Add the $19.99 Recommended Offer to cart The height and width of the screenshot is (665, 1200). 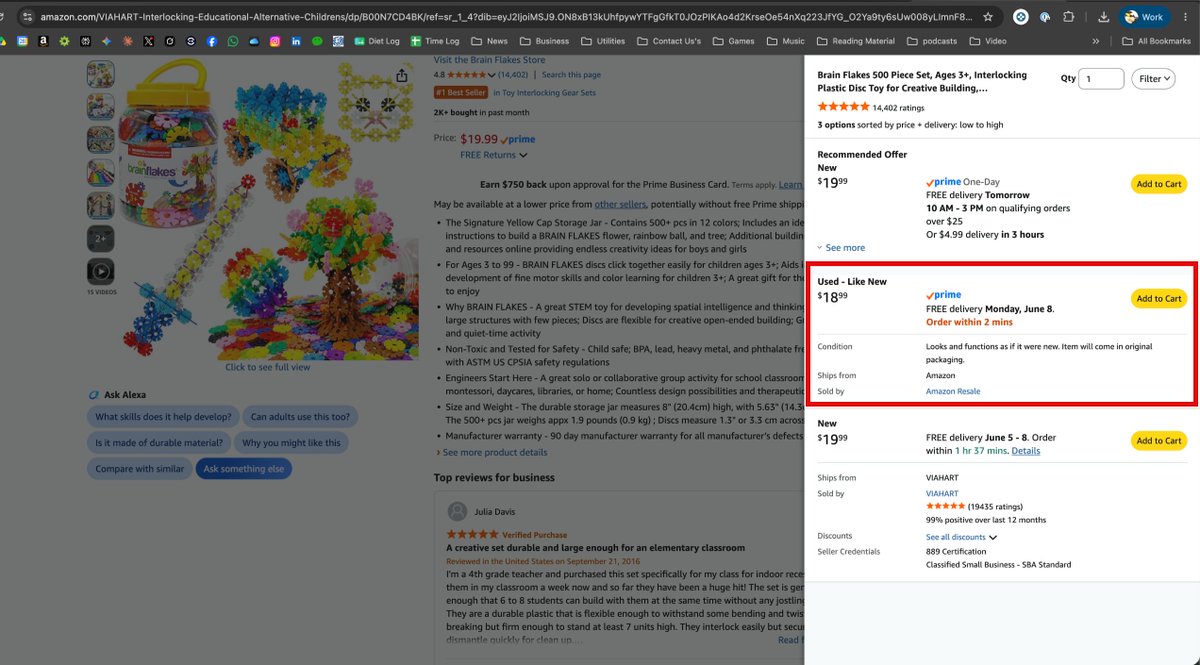click(x=1159, y=184)
